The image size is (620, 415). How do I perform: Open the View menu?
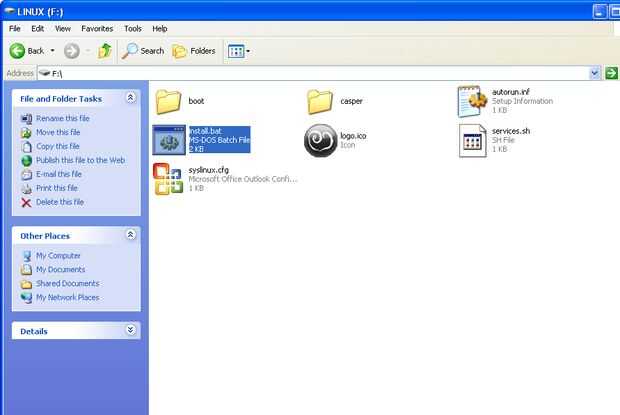(x=62, y=29)
